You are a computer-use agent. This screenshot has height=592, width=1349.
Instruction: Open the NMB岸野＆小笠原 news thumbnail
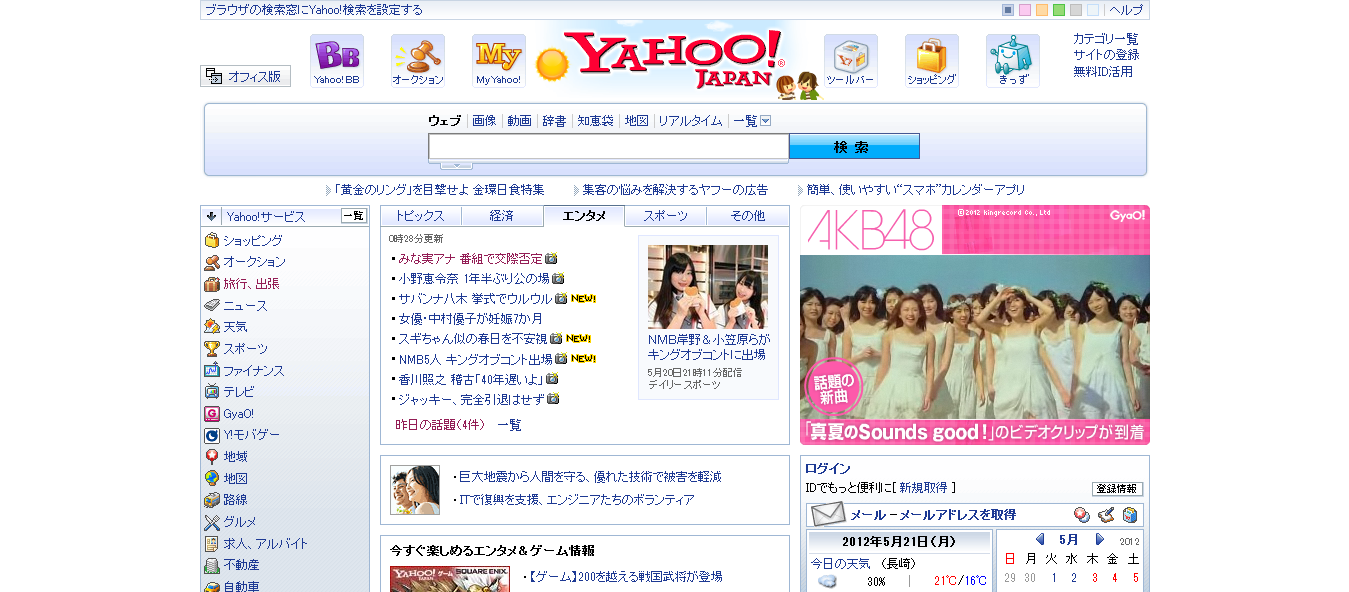[x=708, y=287]
